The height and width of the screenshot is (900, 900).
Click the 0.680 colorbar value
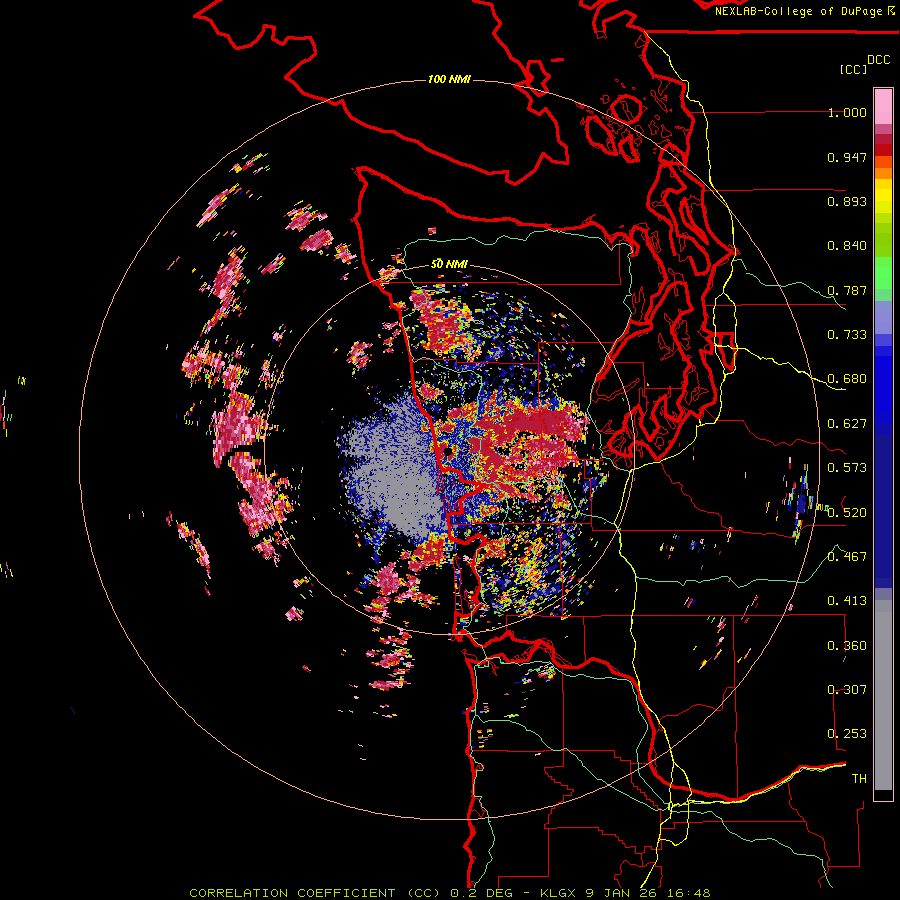[x=847, y=379]
